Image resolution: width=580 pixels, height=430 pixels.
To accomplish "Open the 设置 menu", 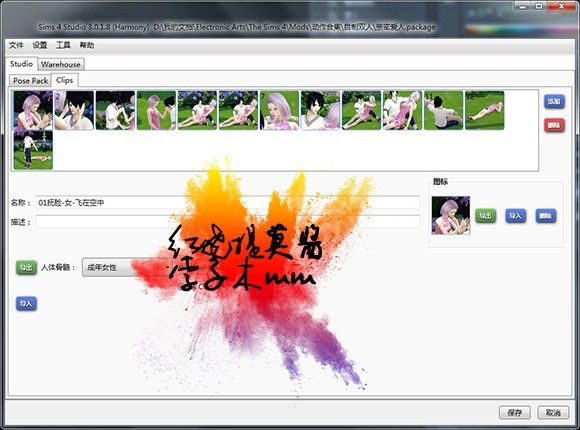I will (40, 45).
